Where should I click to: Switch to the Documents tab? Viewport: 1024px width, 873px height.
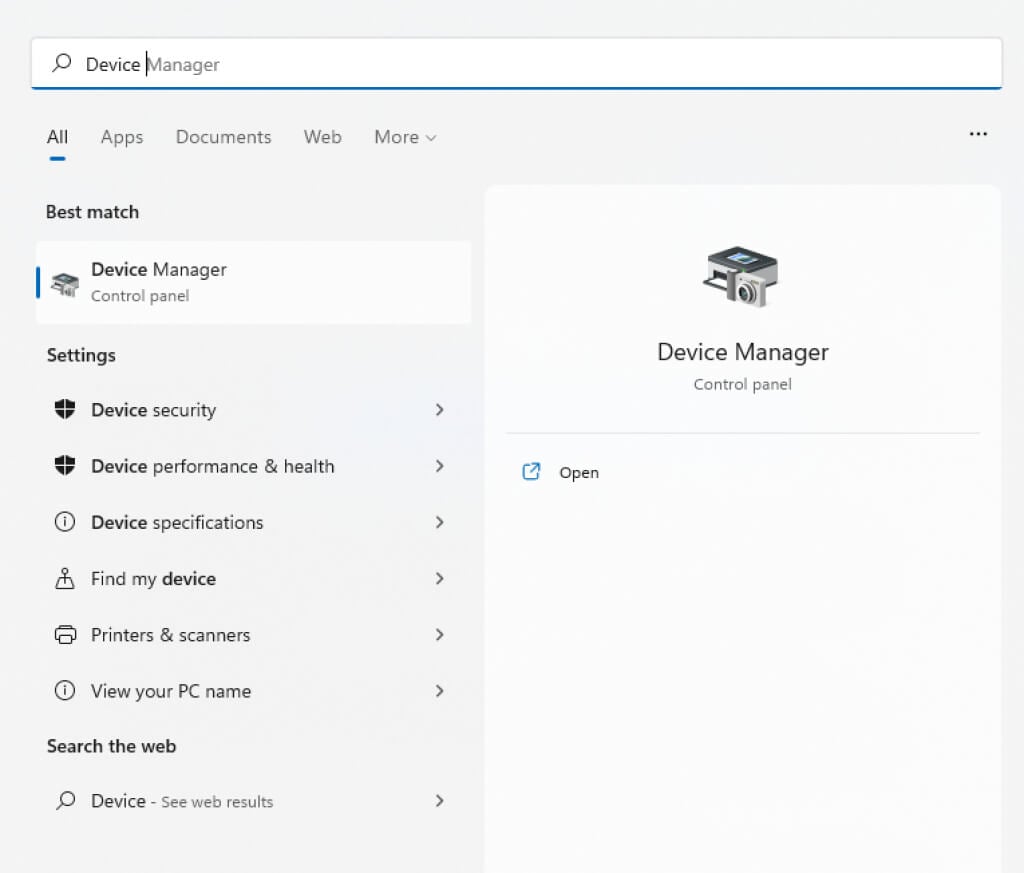click(223, 137)
